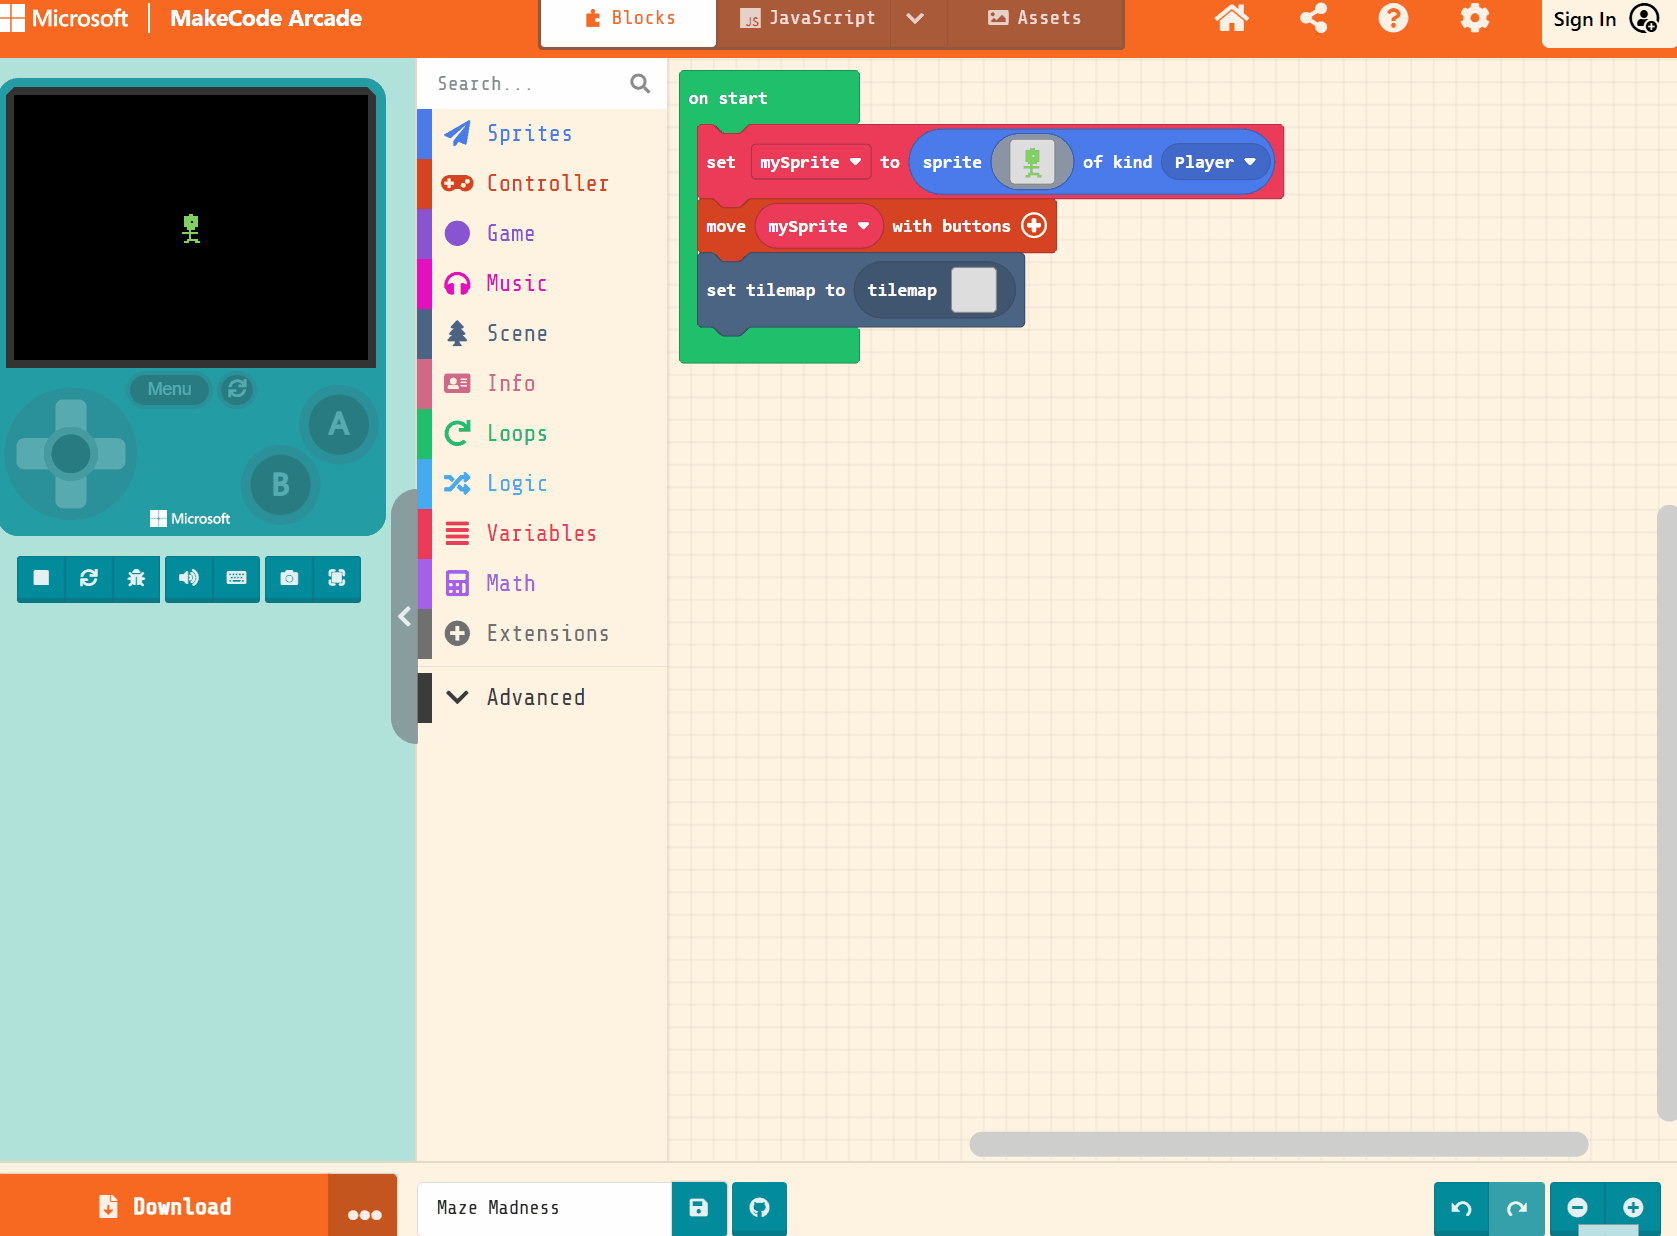Toggle simulator fullscreen mode
The height and width of the screenshot is (1236, 1677).
[337, 578]
